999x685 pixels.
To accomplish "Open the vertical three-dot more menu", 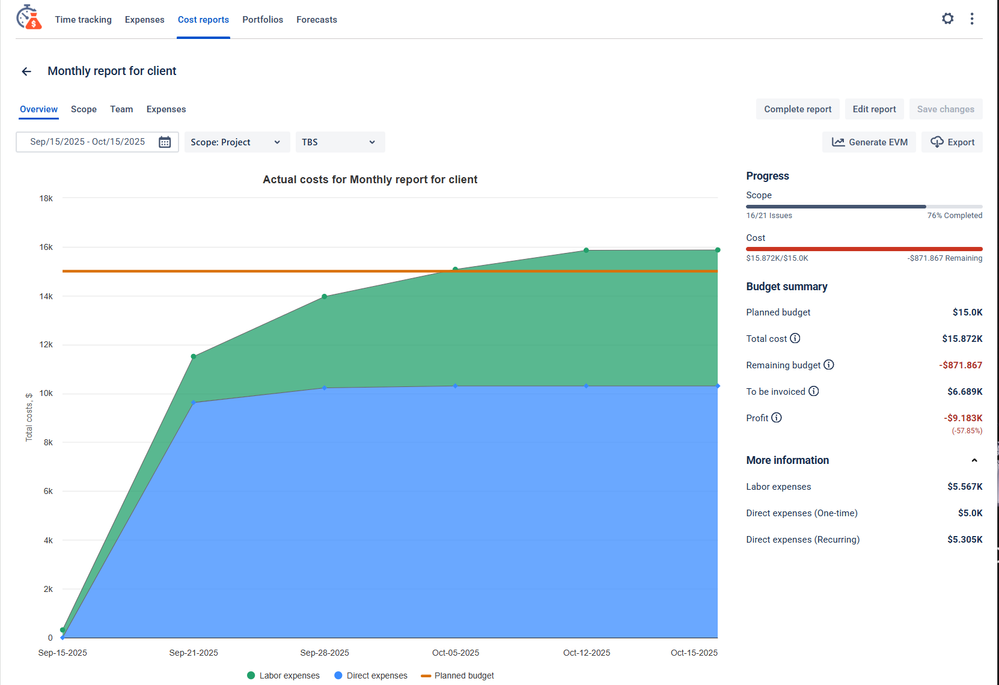I will pyautogui.click(x=972, y=19).
